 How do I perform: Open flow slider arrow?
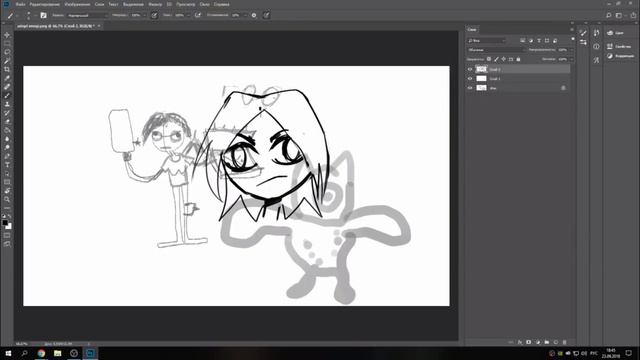(x=188, y=15)
